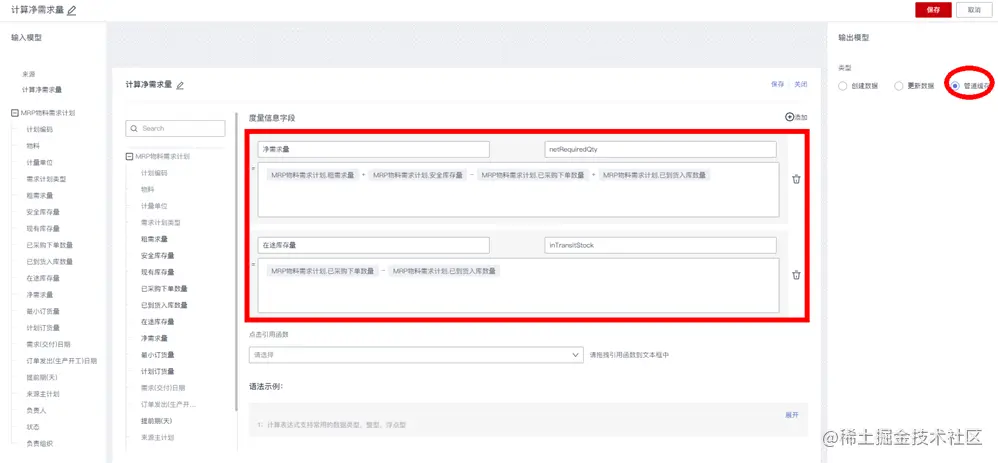
Task: Select 状态 in the 输入模型 tree
Action: [32, 427]
